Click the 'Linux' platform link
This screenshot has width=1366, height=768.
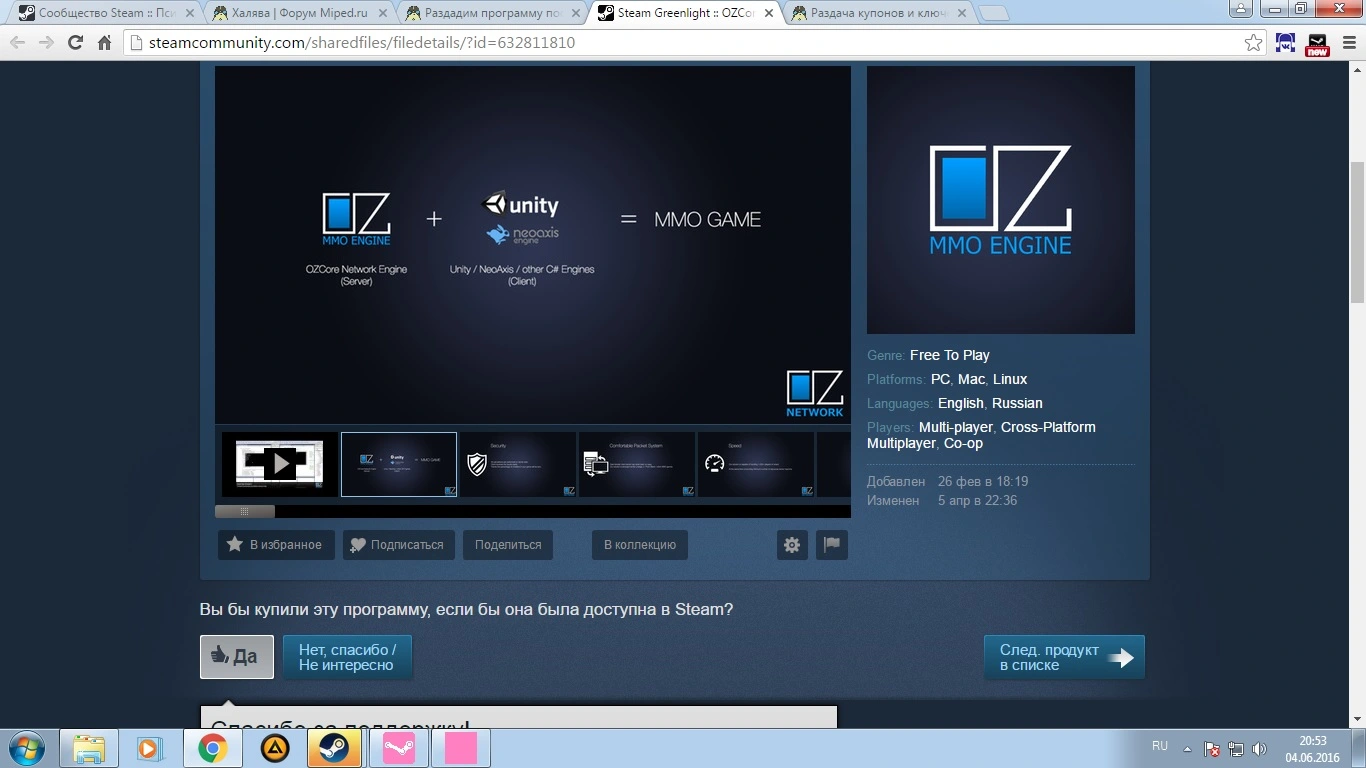coord(1010,379)
